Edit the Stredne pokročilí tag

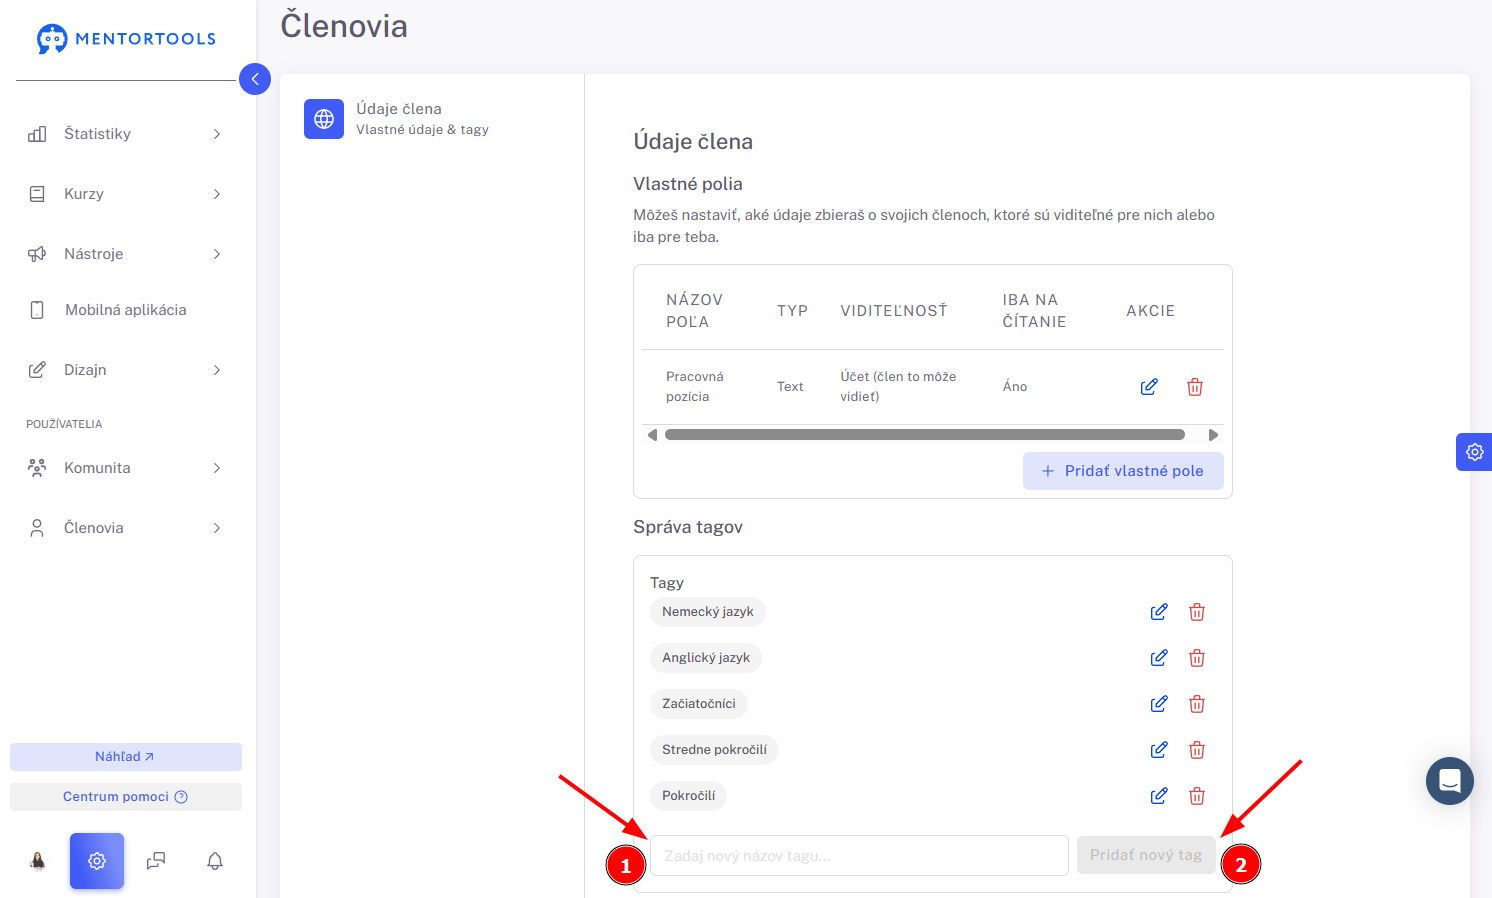point(1159,750)
